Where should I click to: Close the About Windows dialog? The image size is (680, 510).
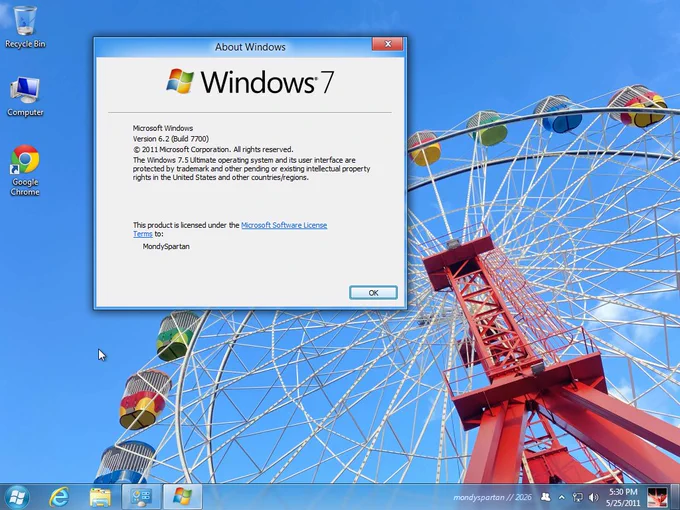click(x=388, y=44)
